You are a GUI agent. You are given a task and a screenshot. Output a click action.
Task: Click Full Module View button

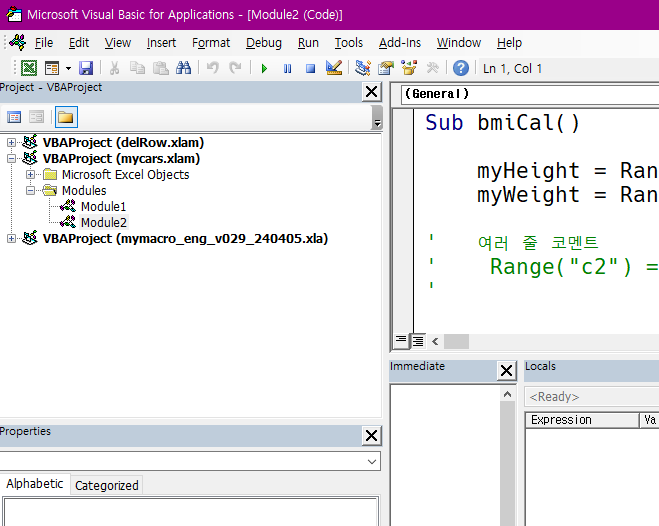(x=418, y=341)
